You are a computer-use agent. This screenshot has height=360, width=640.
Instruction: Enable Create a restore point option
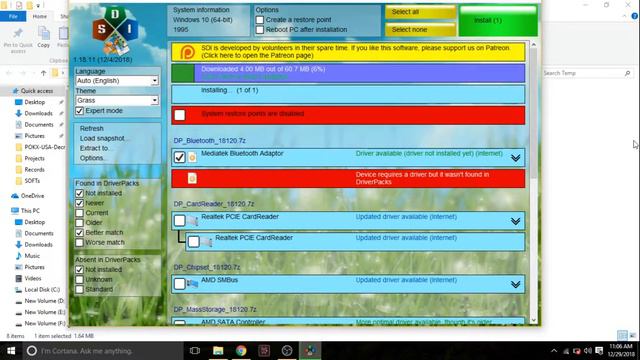[260, 20]
